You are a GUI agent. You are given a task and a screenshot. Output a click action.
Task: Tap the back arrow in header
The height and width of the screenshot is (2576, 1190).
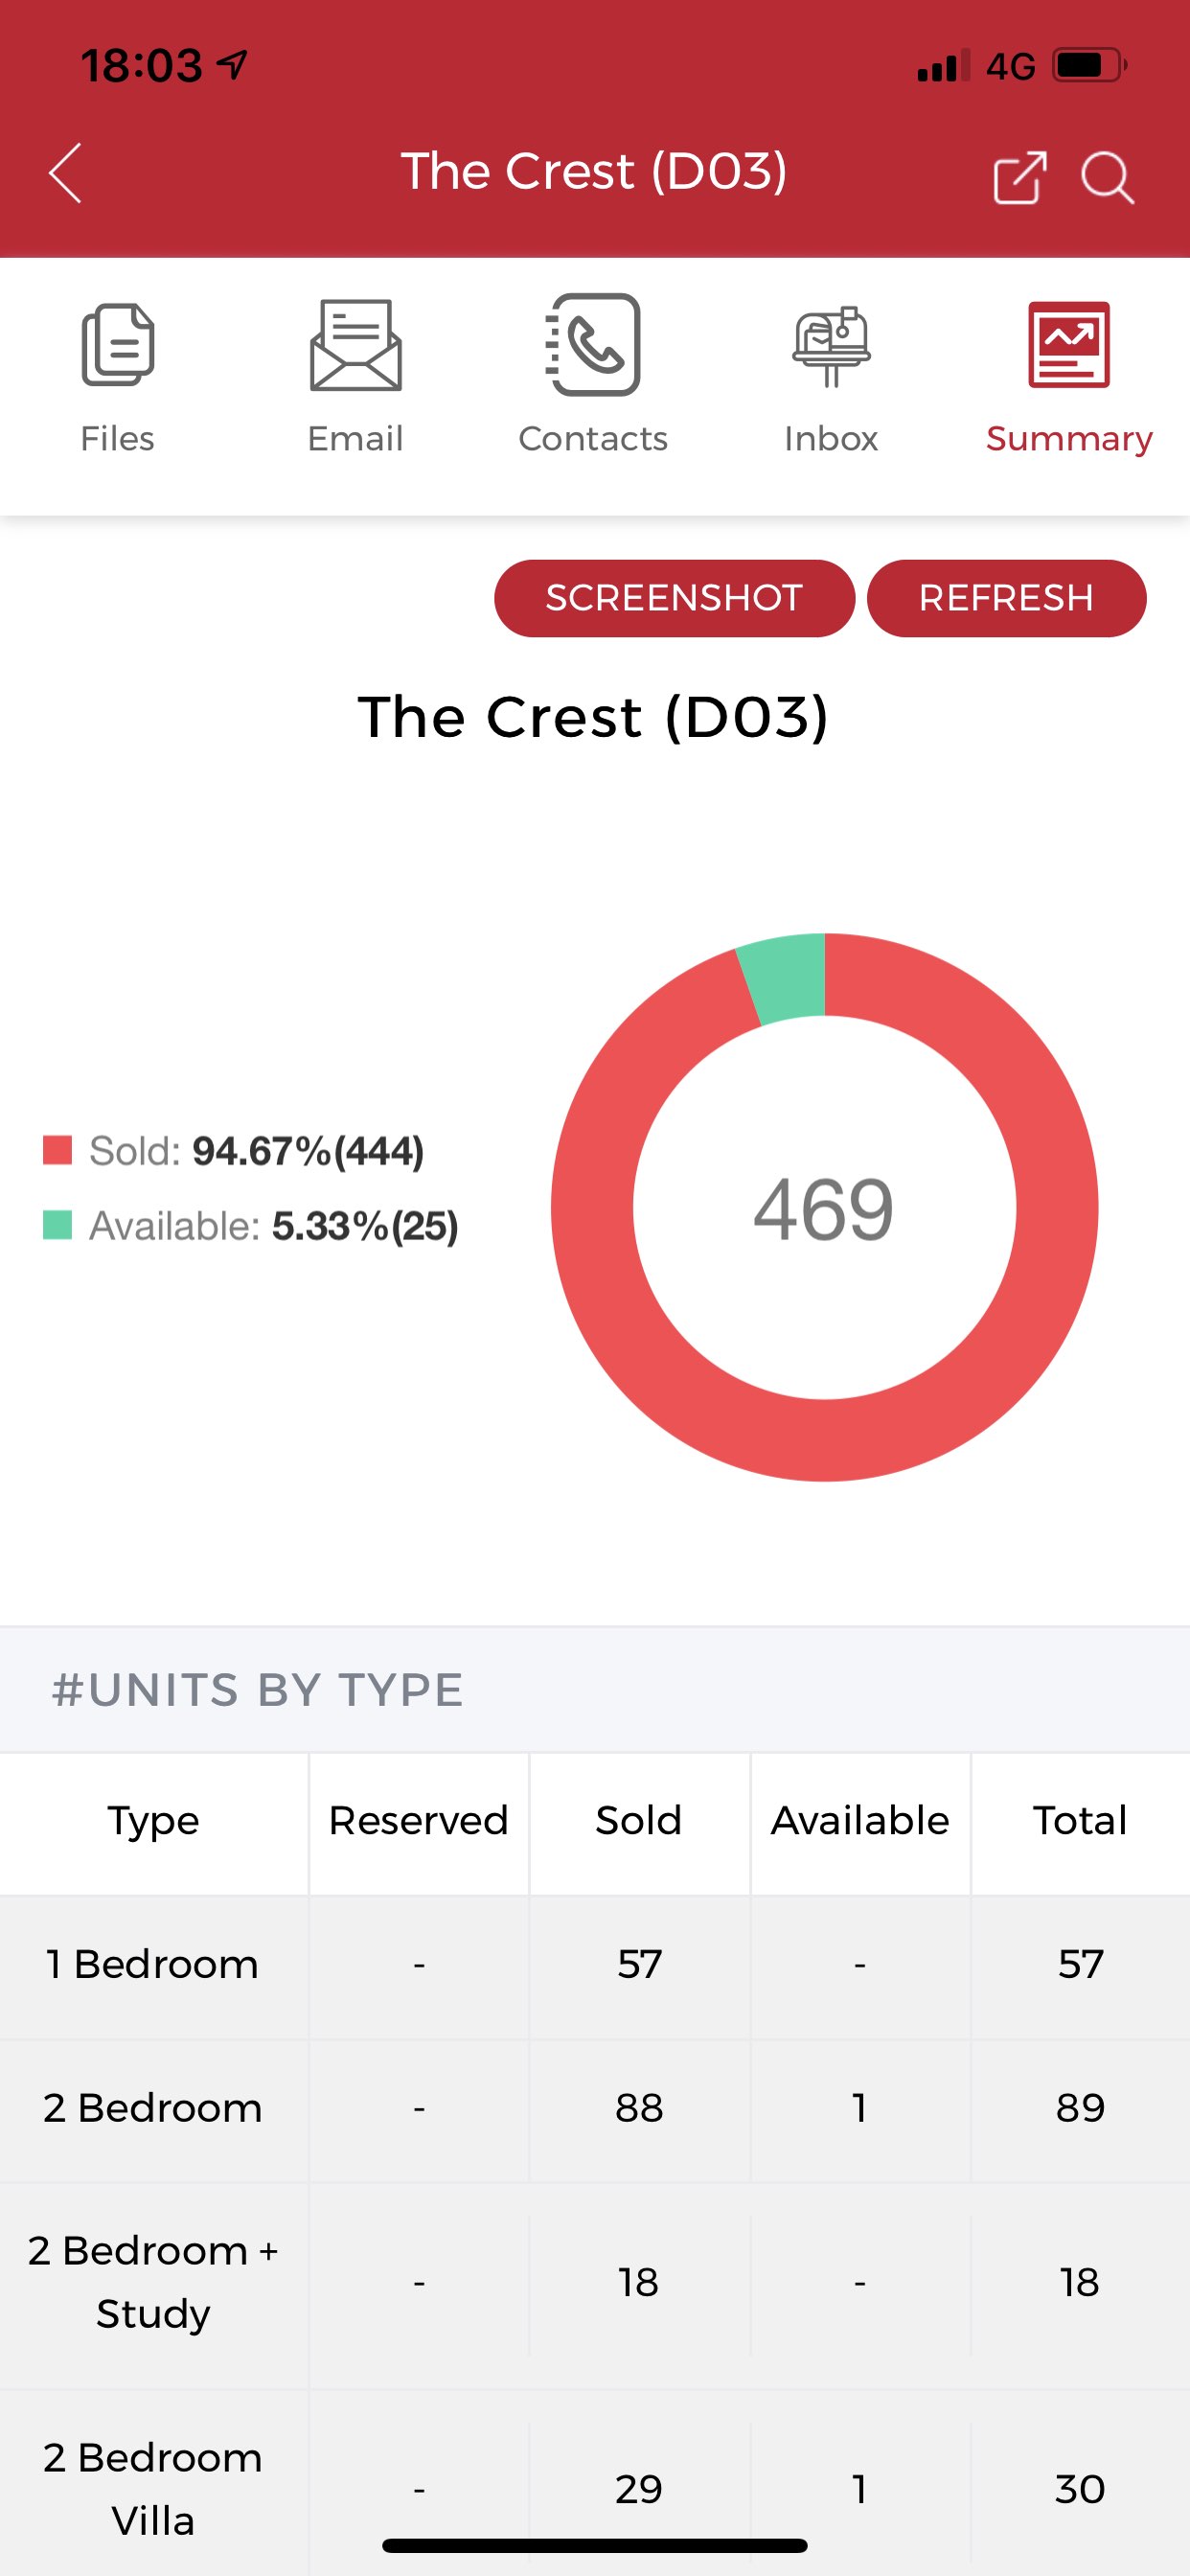pyautogui.click(x=65, y=173)
